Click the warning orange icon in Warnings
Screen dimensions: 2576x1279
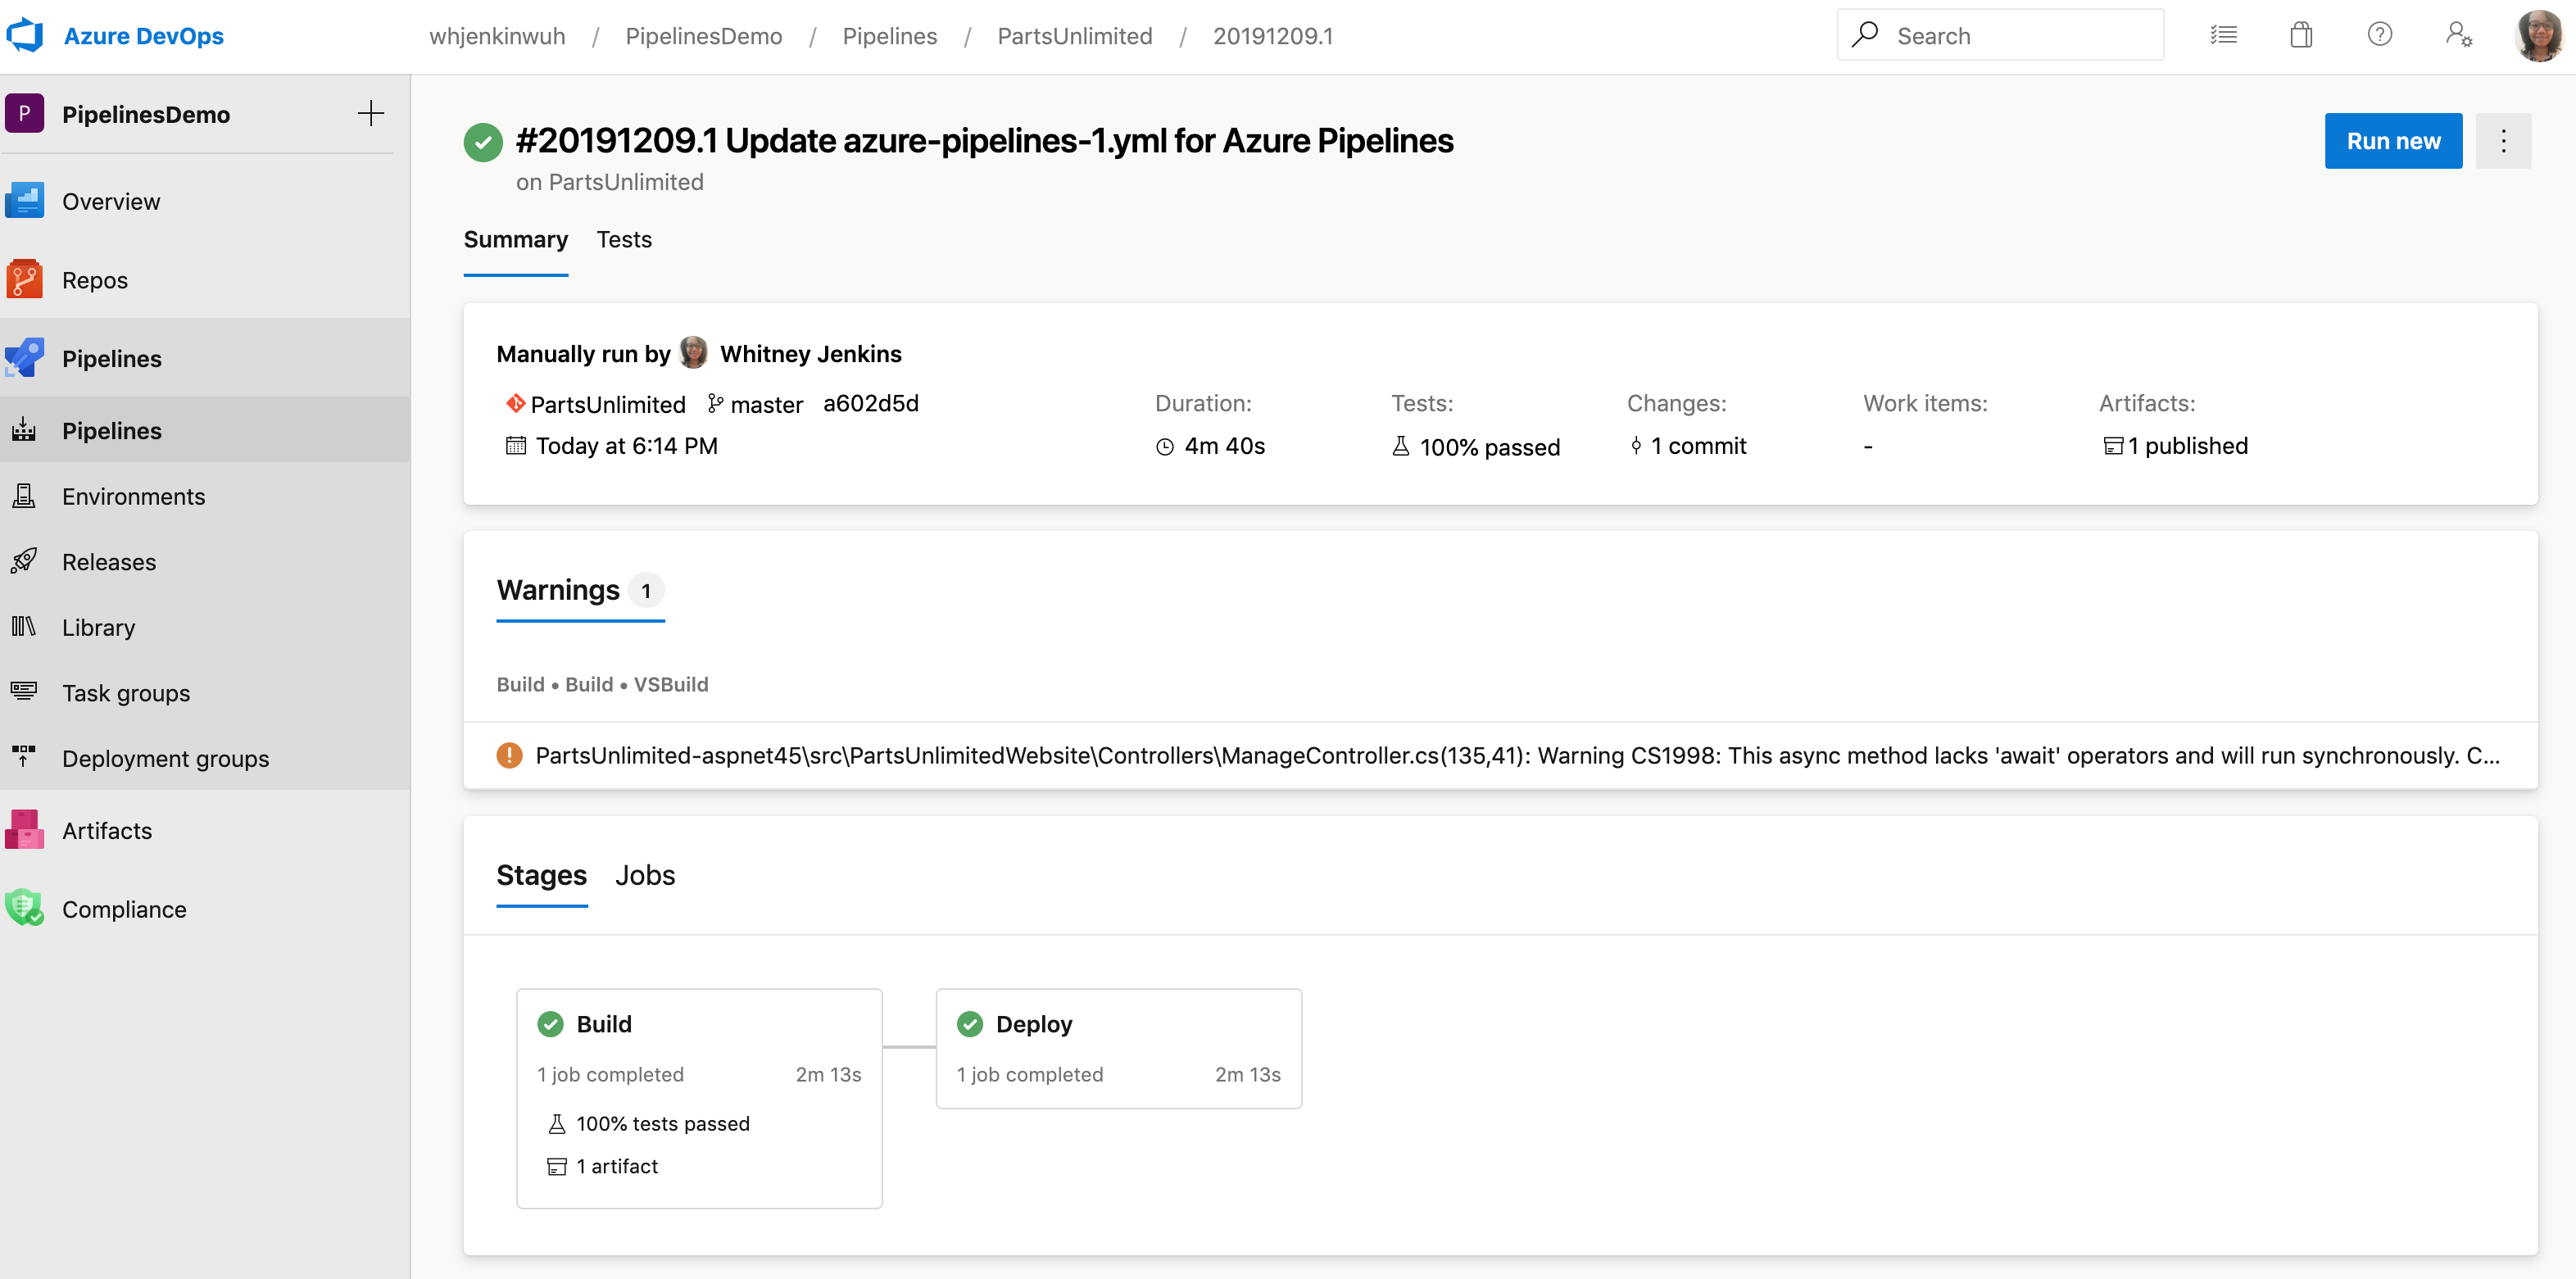tap(506, 755)
